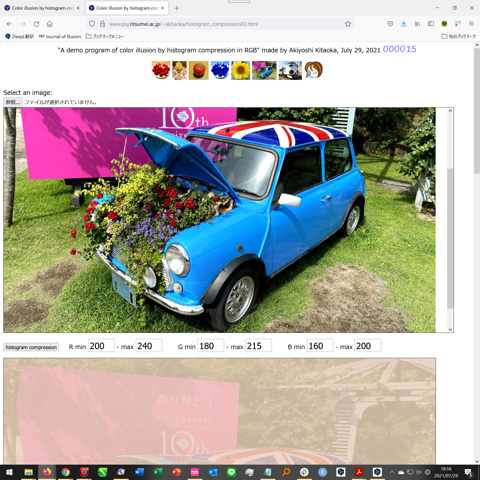This screenshot has height=480, width=480.
Task: Click the 000015 counter text
Action: (x=399, y=49)
